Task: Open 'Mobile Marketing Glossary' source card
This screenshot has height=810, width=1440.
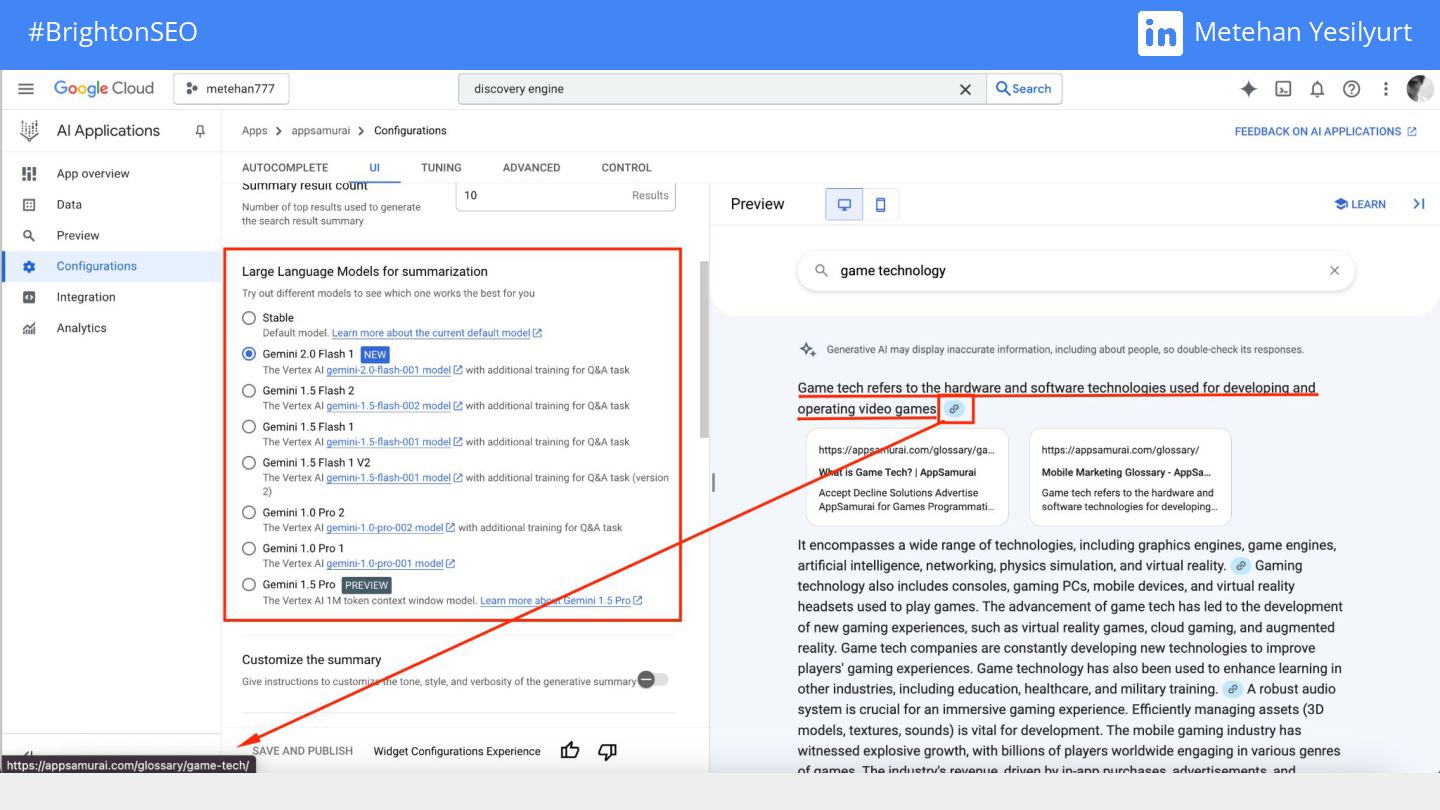Action: [x=1130, y=478]
